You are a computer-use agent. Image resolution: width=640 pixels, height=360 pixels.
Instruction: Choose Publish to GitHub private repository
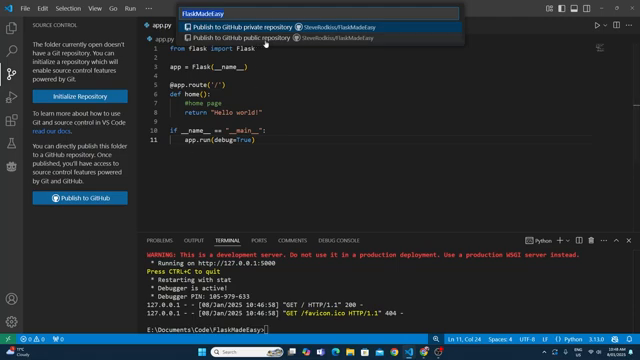[320, 27]
